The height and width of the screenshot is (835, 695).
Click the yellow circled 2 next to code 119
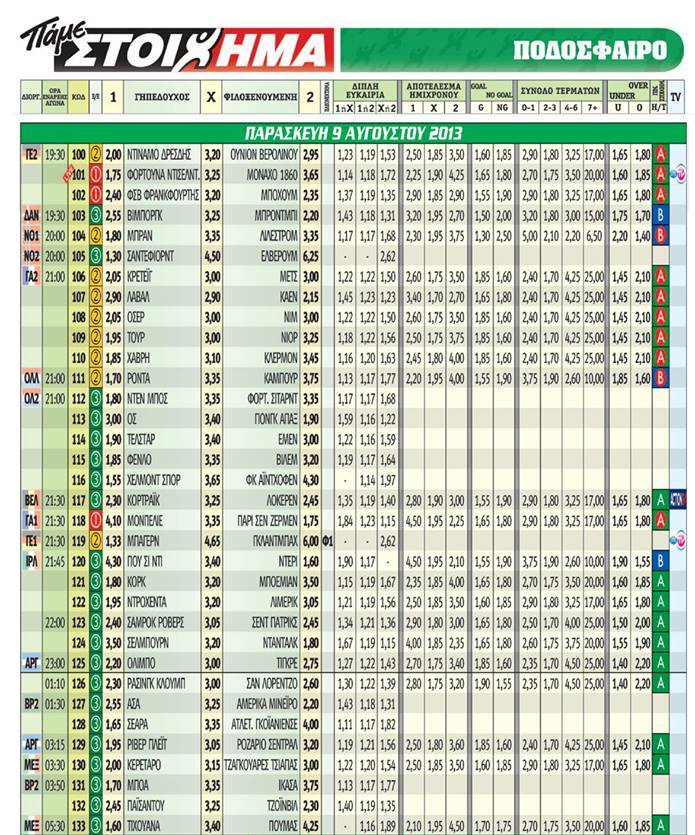pos(95,541)
